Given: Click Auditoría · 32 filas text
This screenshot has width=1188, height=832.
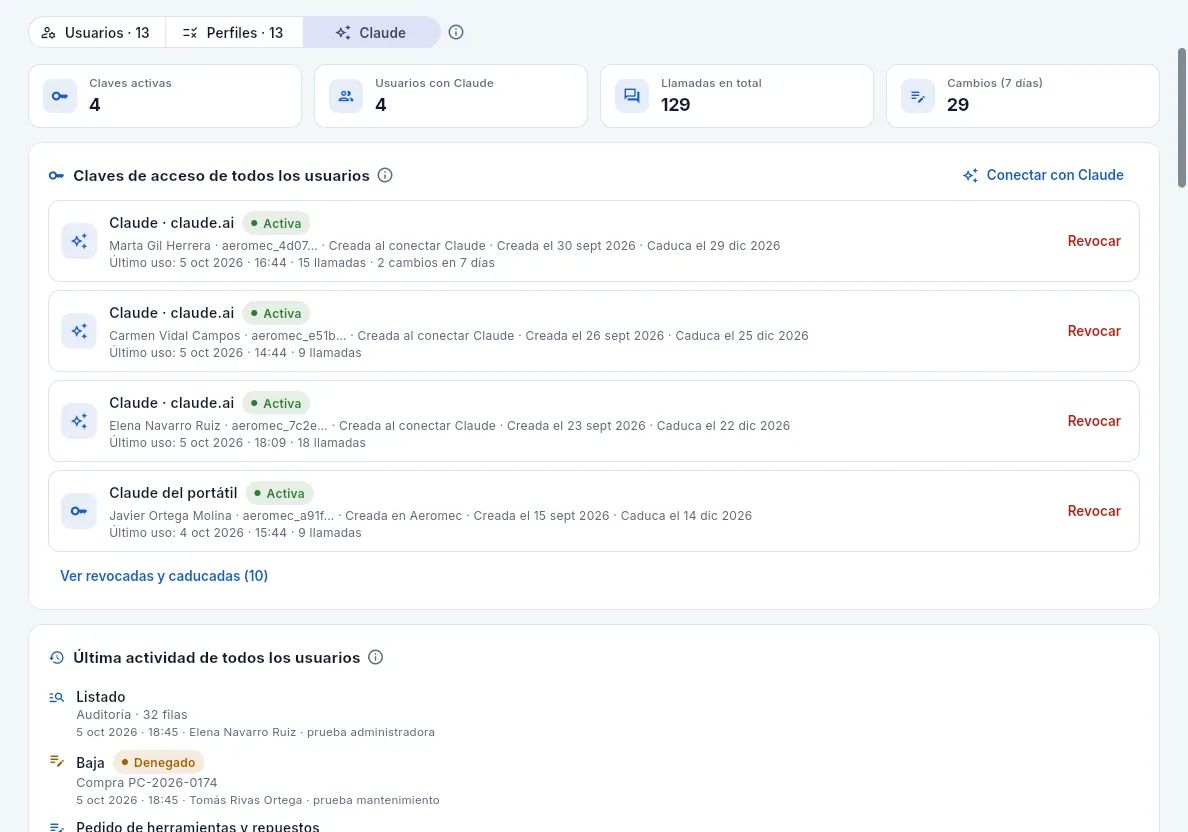Looking at the screenshot, I should [x=132, y=715].
